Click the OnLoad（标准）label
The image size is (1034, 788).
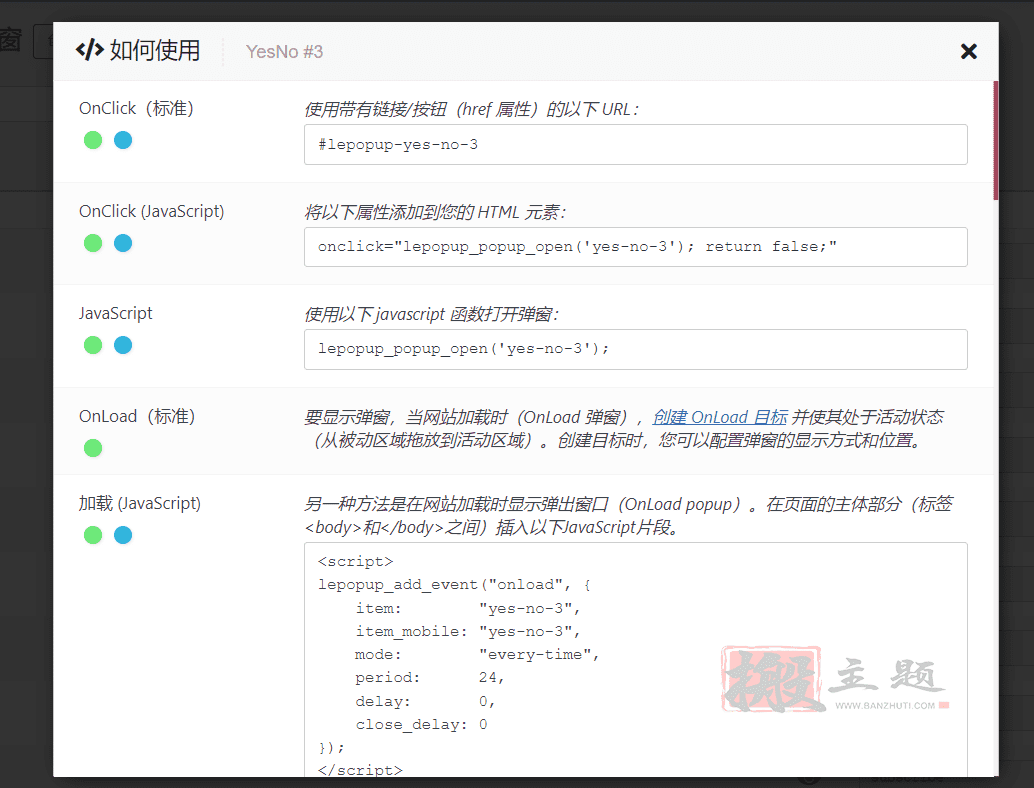137,416
